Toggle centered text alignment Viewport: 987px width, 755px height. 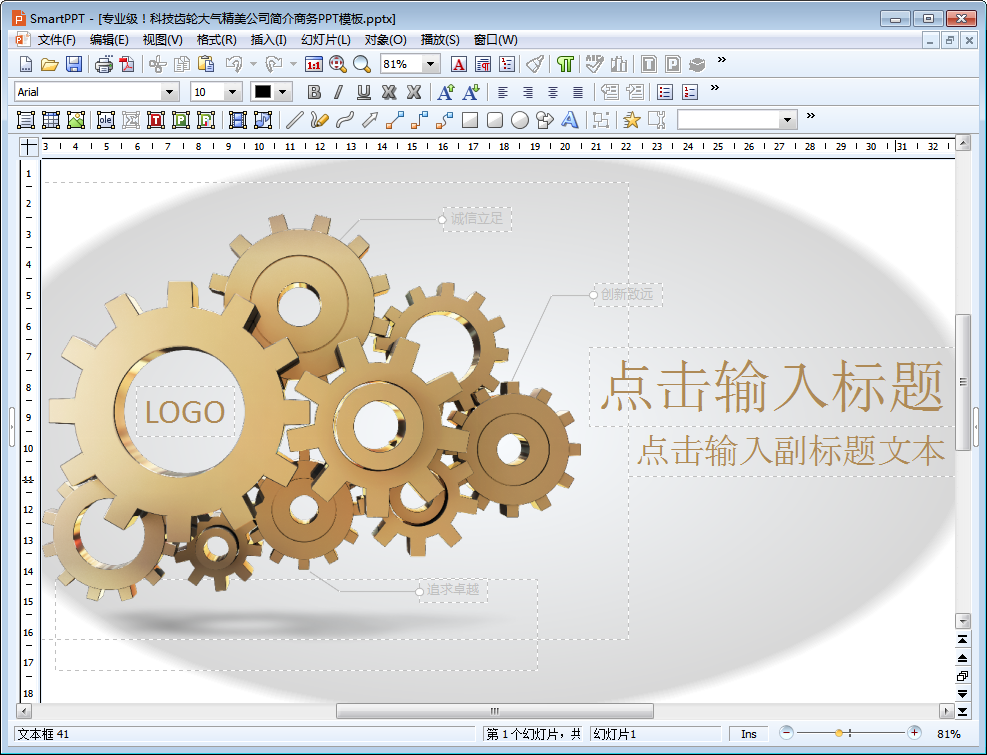(553, 93)
